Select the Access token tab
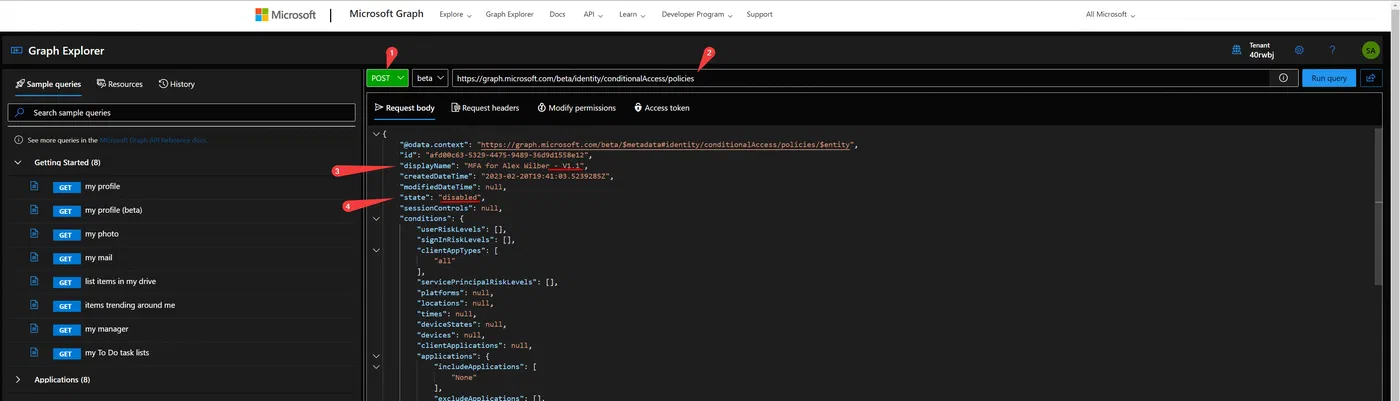 coord(661,108)
